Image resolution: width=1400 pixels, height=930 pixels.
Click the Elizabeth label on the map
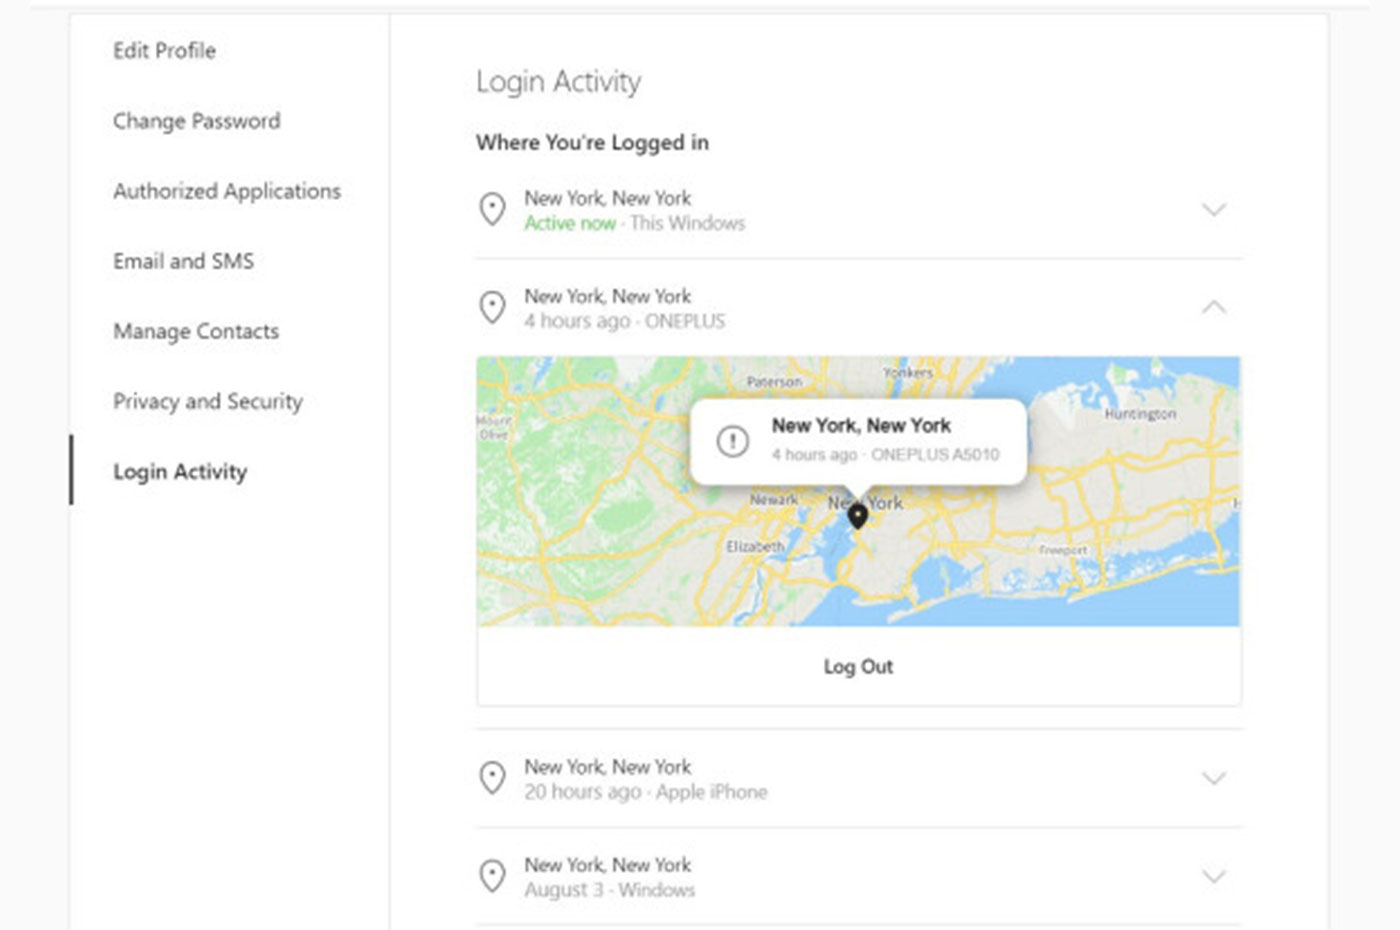click(x=755, y=547)
